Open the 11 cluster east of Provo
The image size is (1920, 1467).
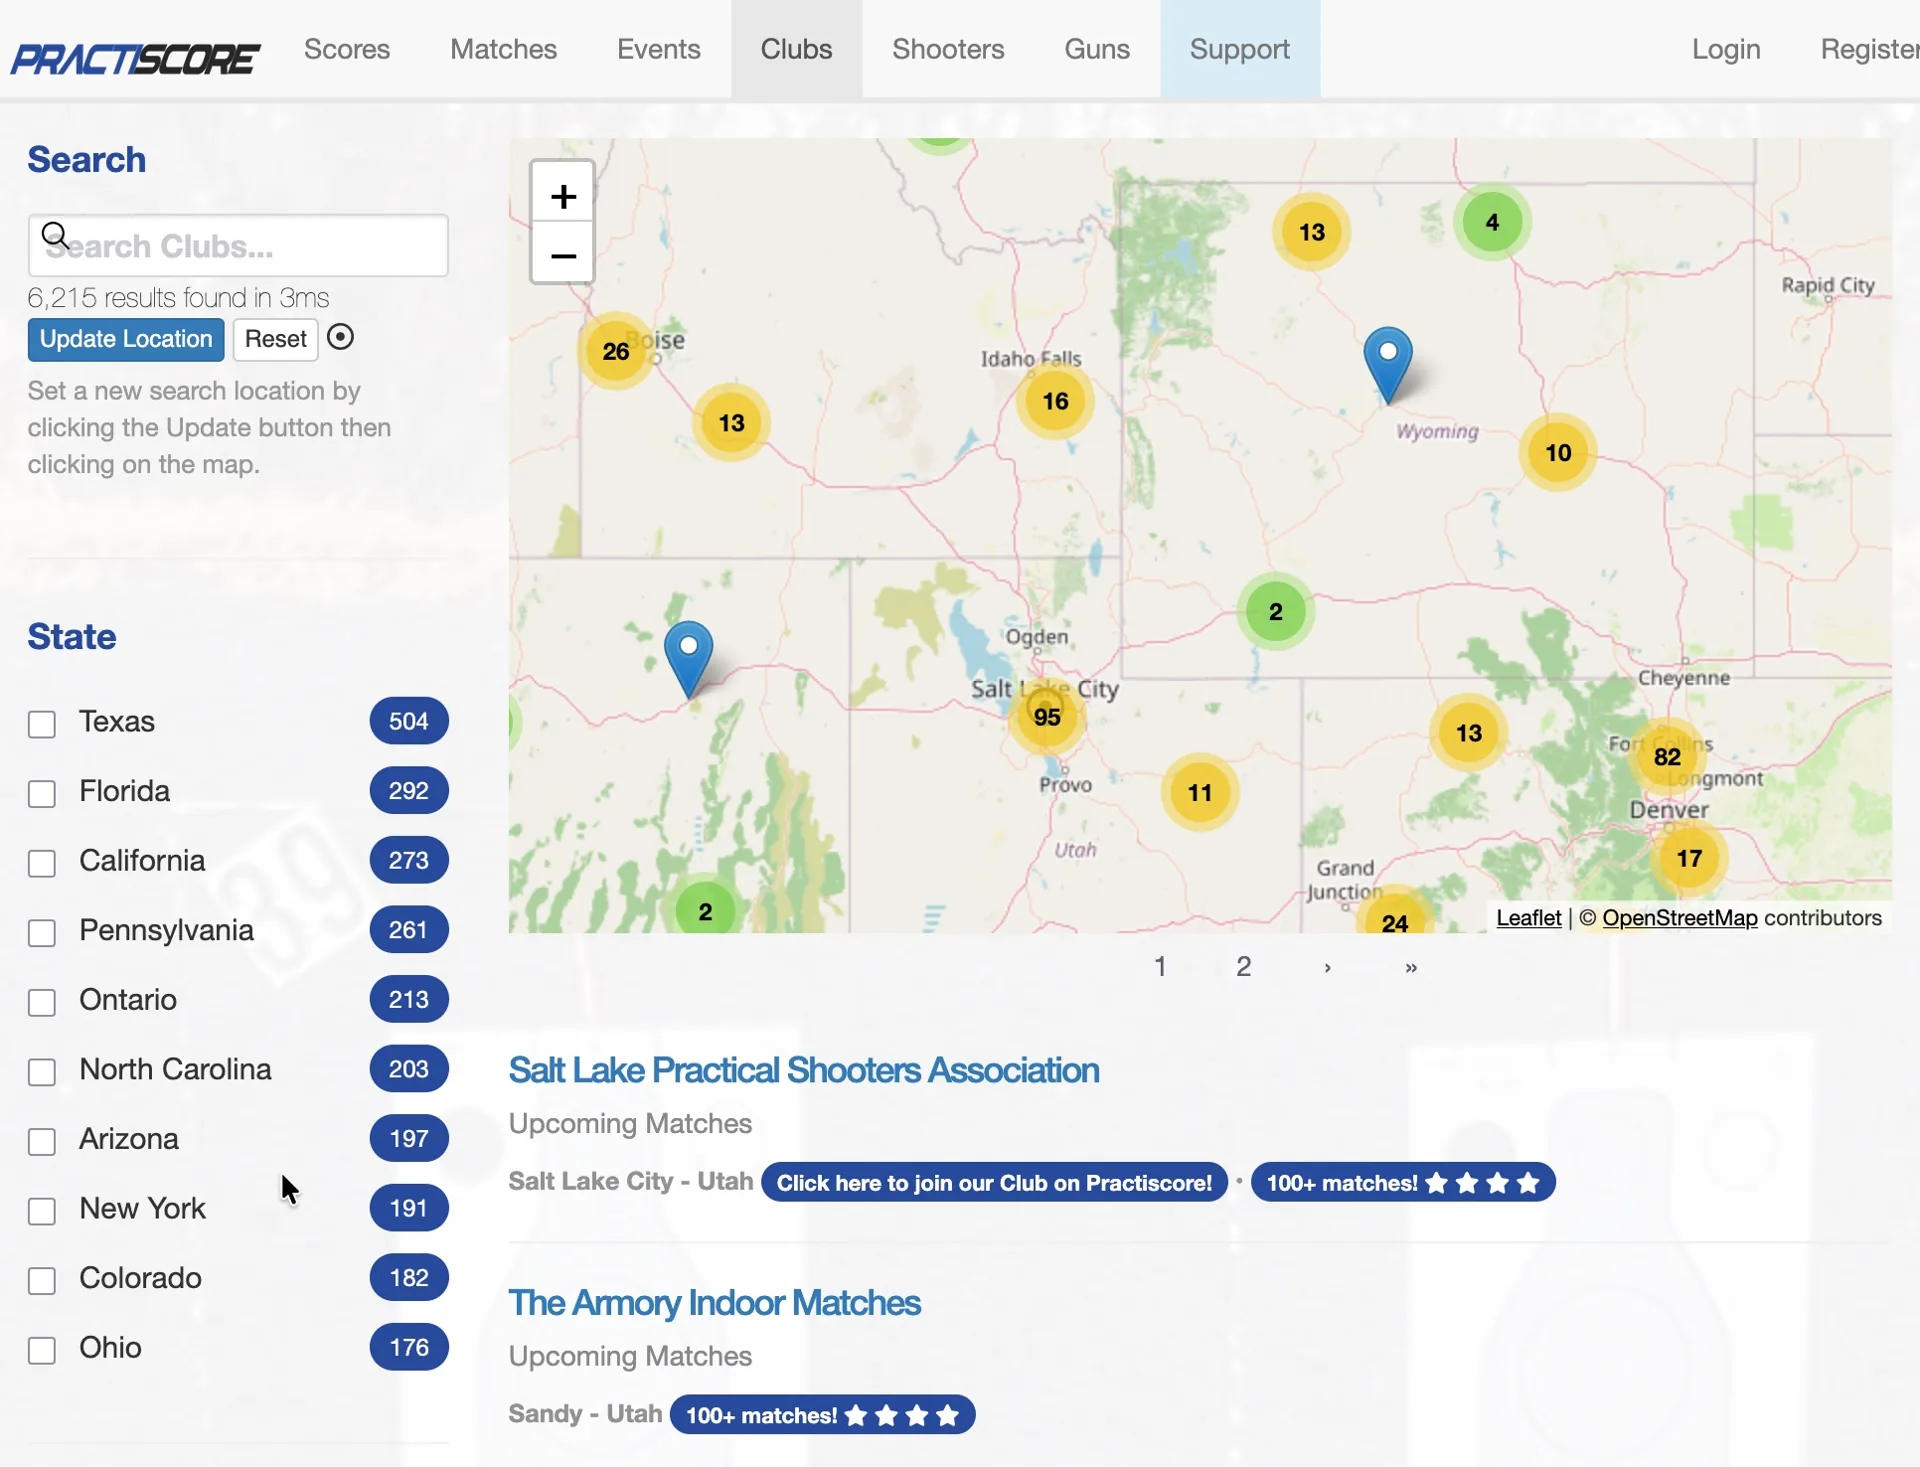click(x=1200, y=792)
